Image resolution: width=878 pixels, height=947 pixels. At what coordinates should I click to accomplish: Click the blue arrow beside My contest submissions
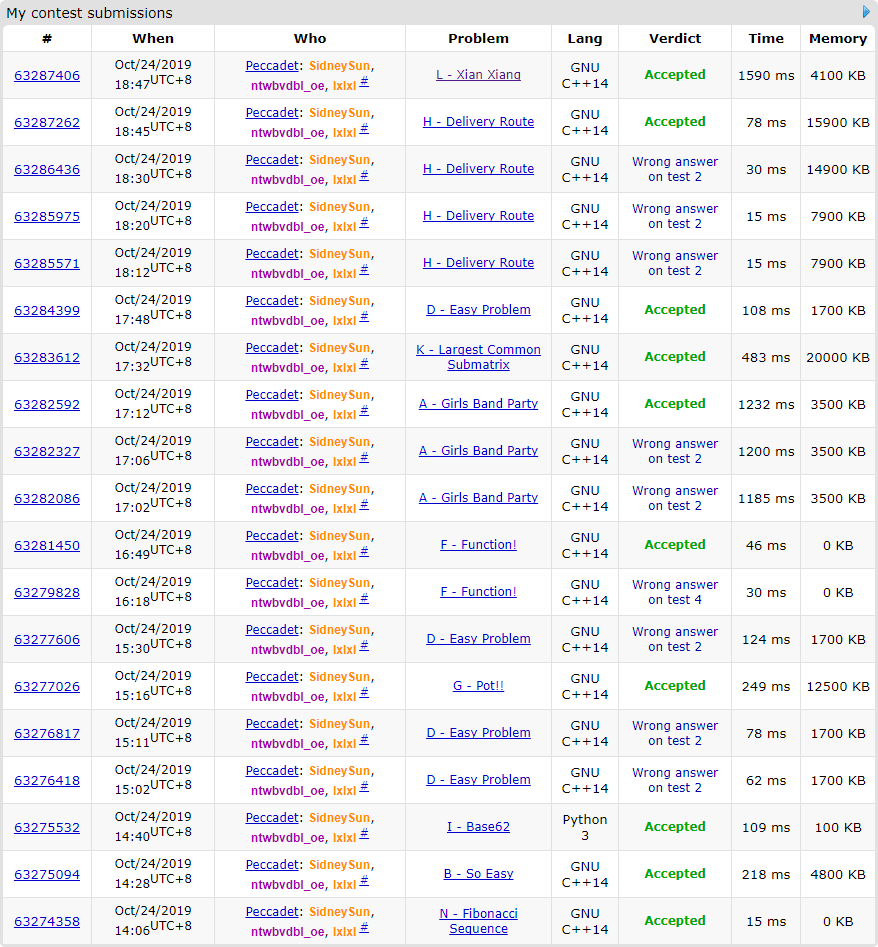pyautogui.click(x=866, y=12)
